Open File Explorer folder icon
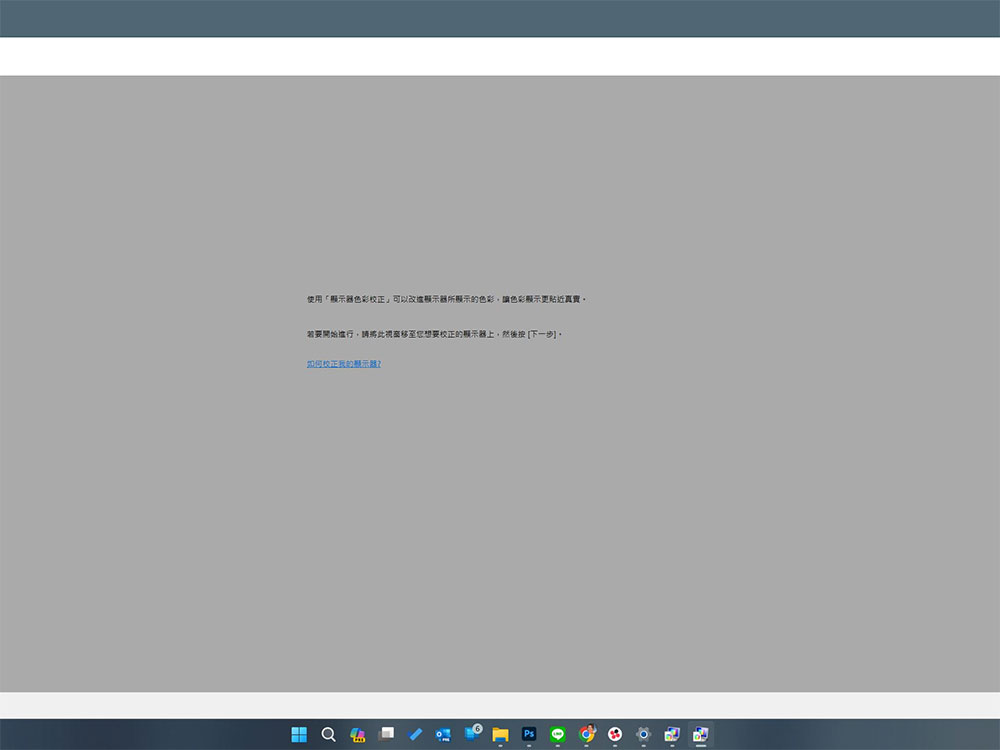 point(501,735)
